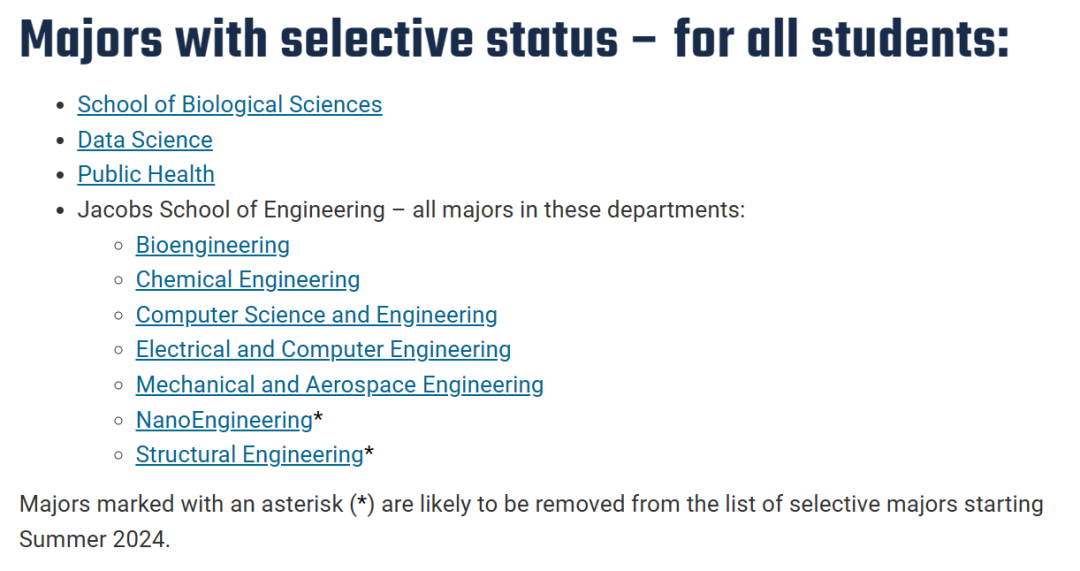Open the Chemical Engineering link
Viewport: 1080px width, 571px height.
248,280
